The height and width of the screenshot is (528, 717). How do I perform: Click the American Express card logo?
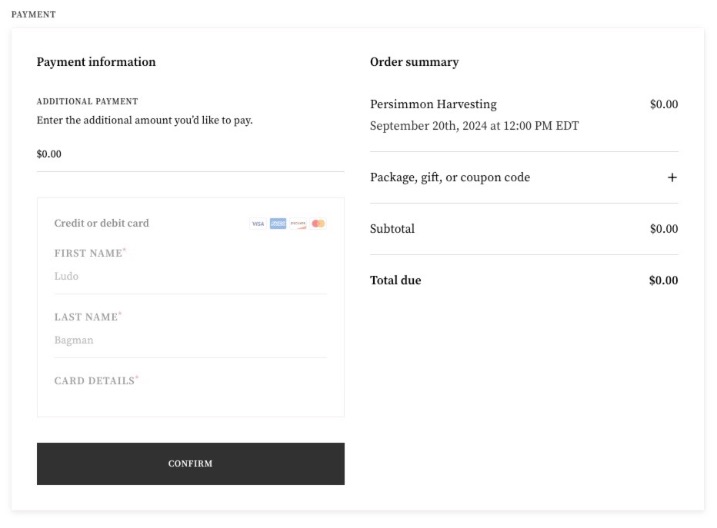pos(278,224)
